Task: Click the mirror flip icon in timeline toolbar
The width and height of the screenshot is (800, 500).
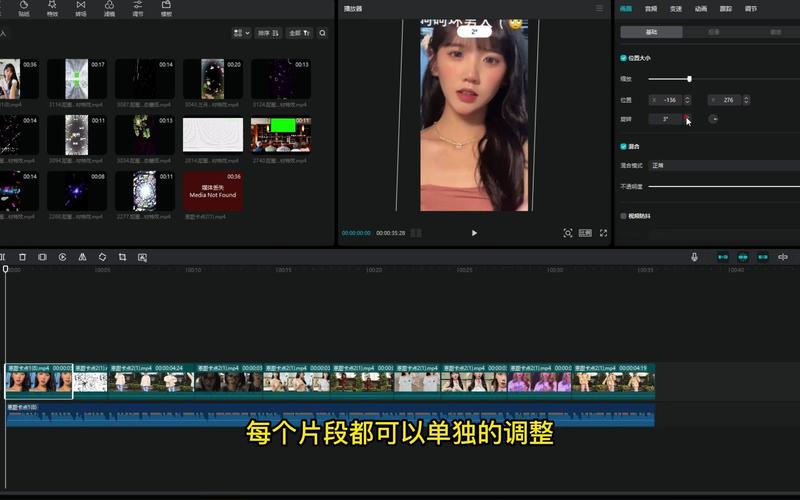Action: click(x=82, y=257)
